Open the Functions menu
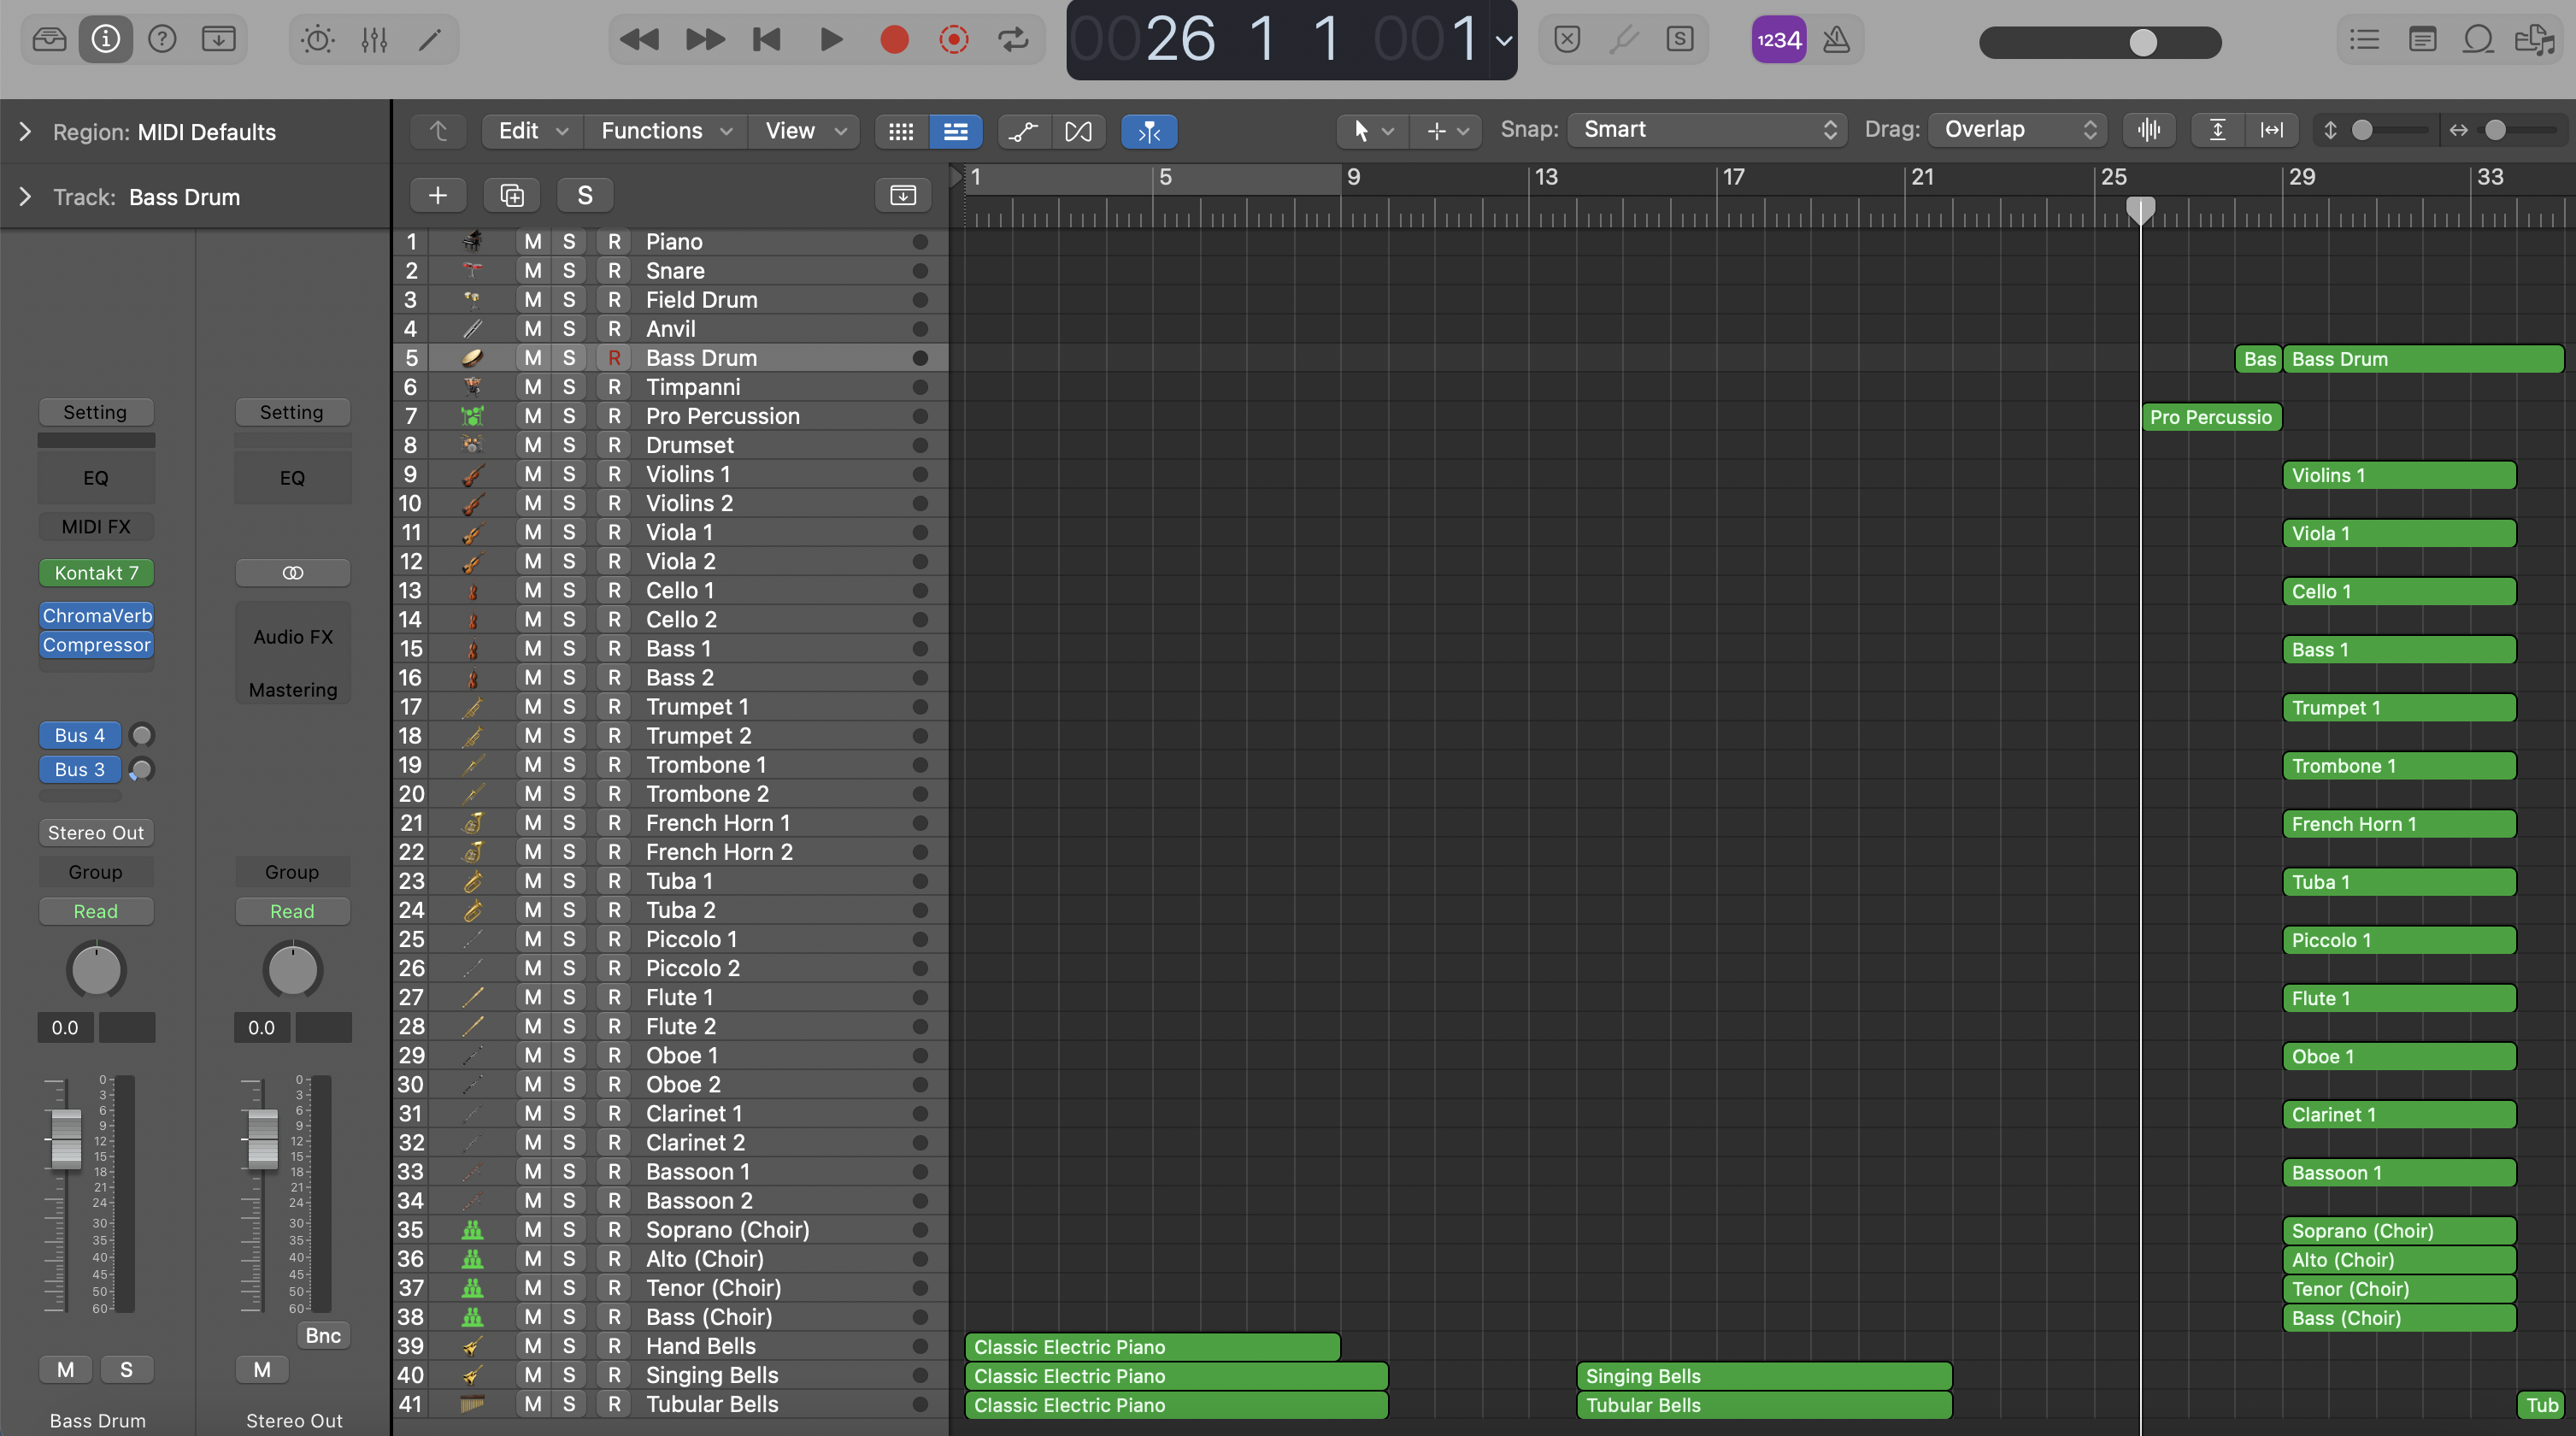 point(666,131)
